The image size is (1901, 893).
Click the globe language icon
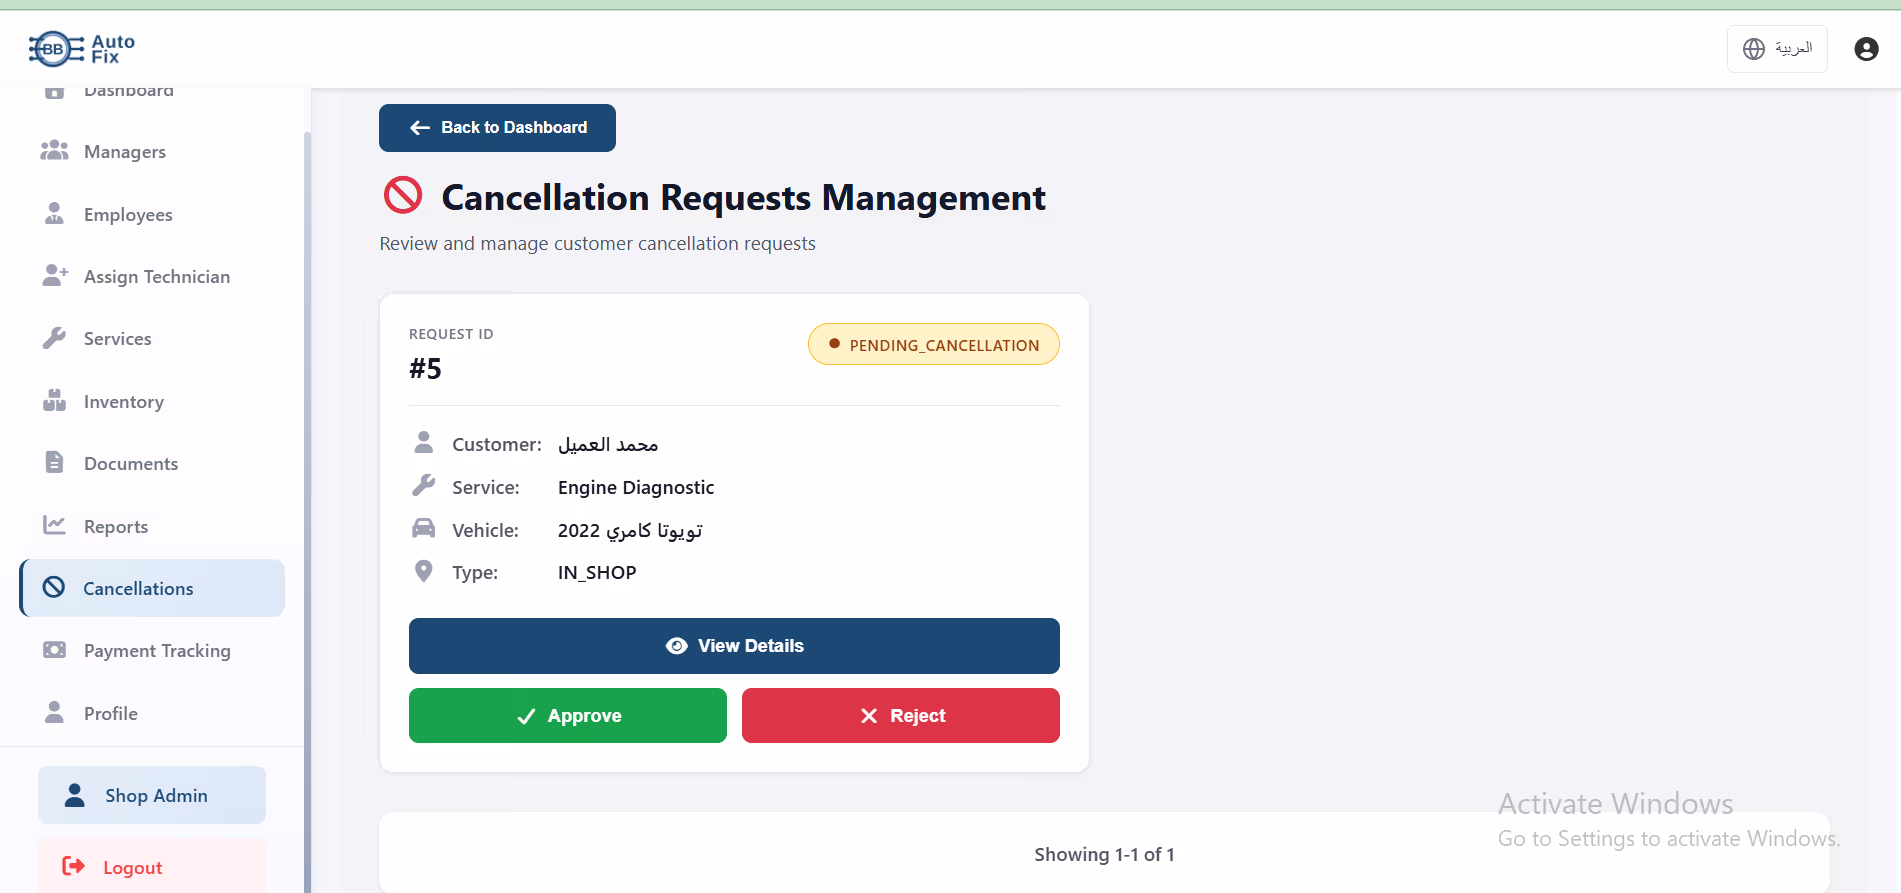click(x=1754, y=49)
